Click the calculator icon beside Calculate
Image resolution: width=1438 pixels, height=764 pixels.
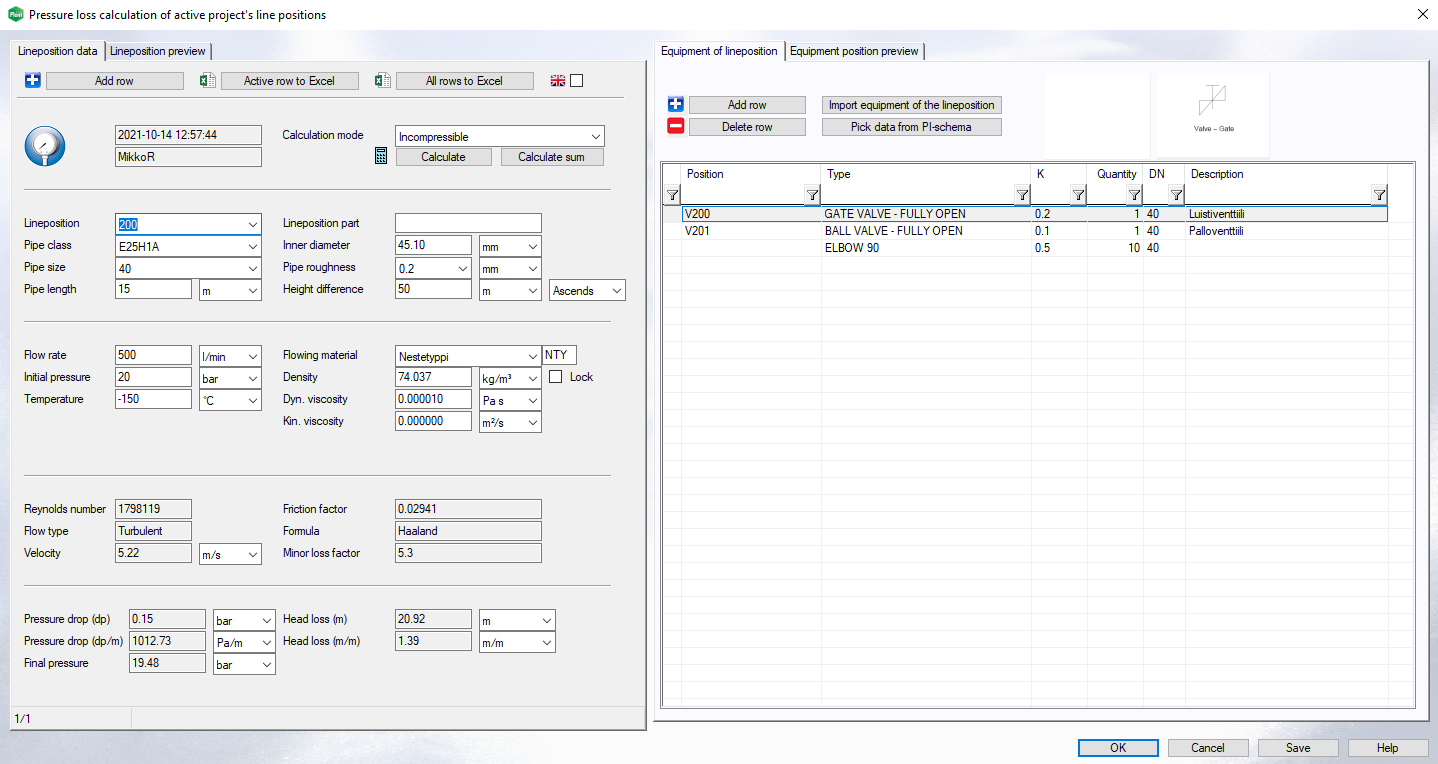click(381, 156)
